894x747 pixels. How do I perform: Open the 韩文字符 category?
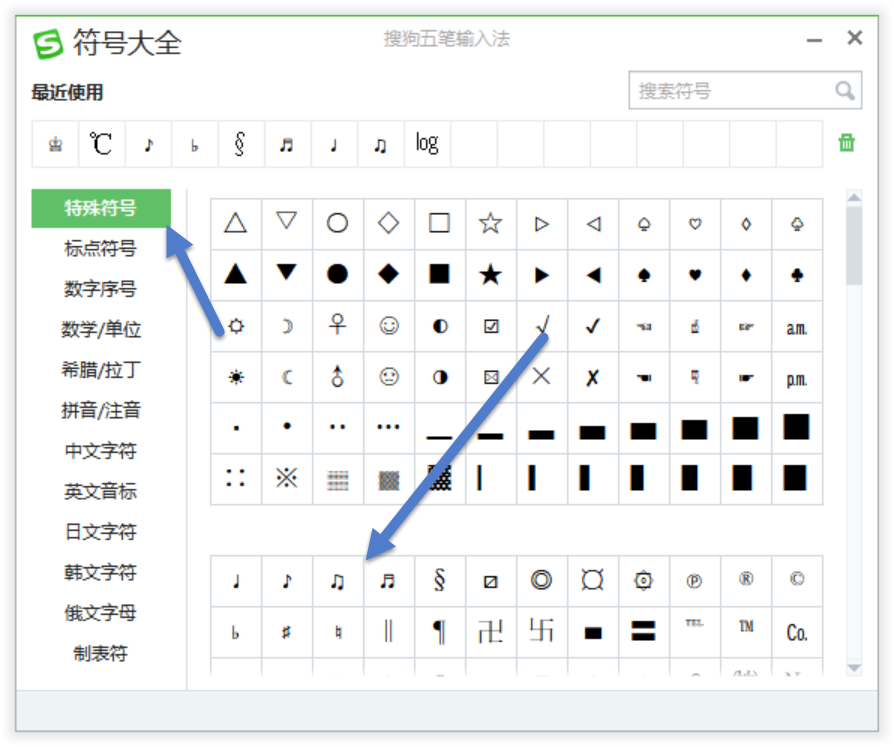point(101,573)
